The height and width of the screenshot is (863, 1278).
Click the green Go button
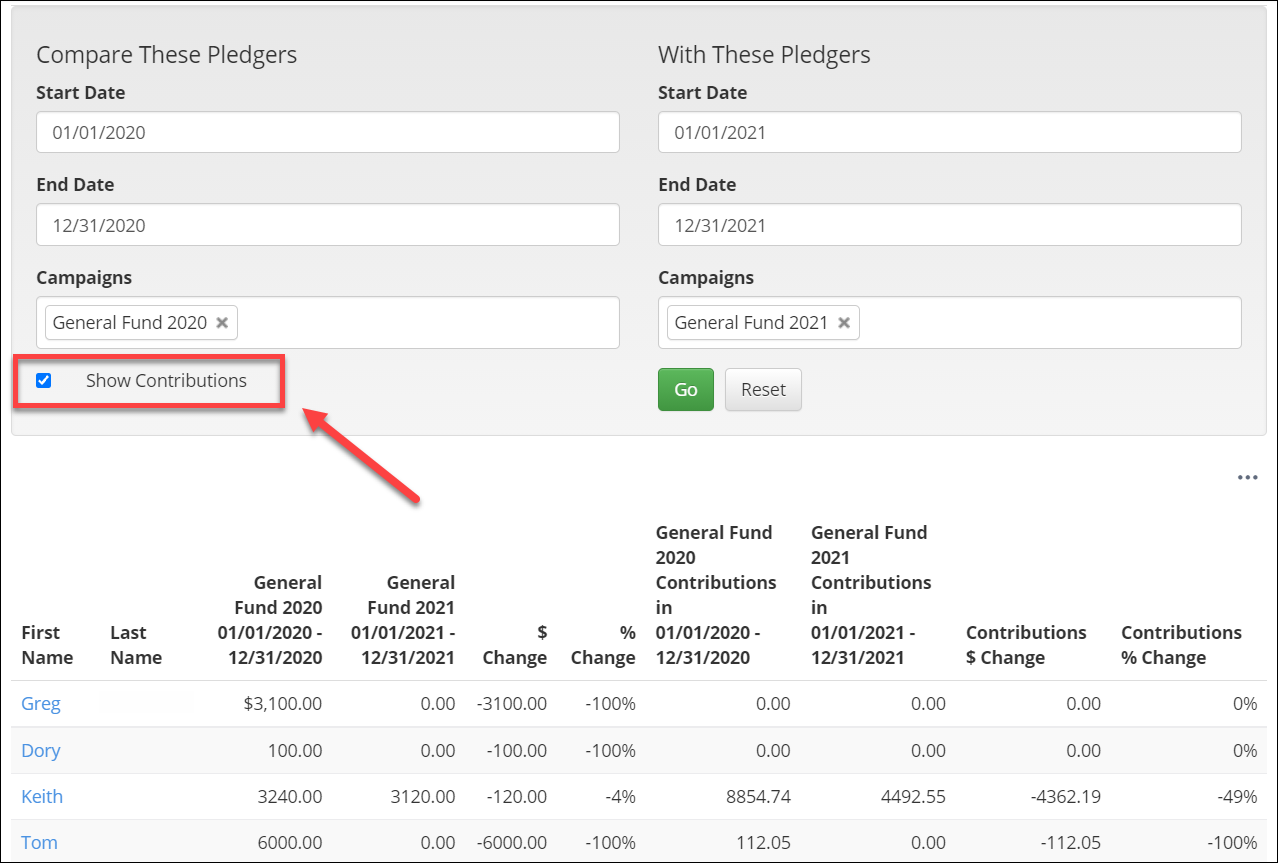(x=685, y=390)
